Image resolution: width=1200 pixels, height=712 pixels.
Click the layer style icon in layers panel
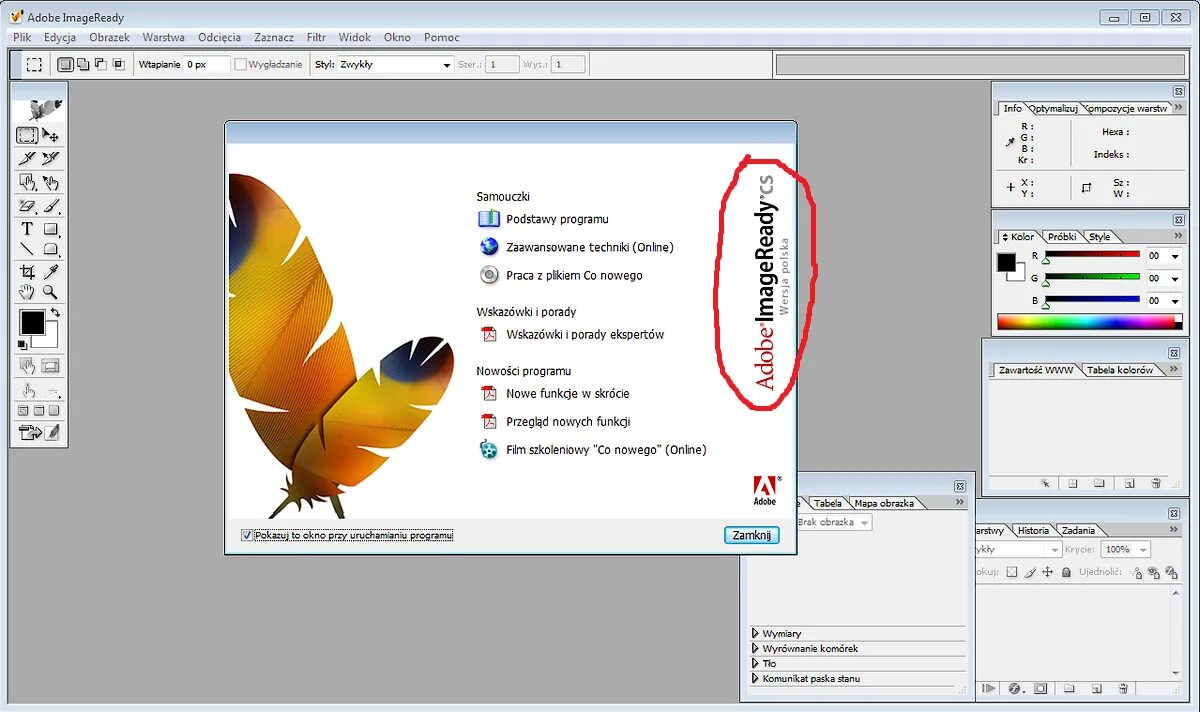(1015, 688)
